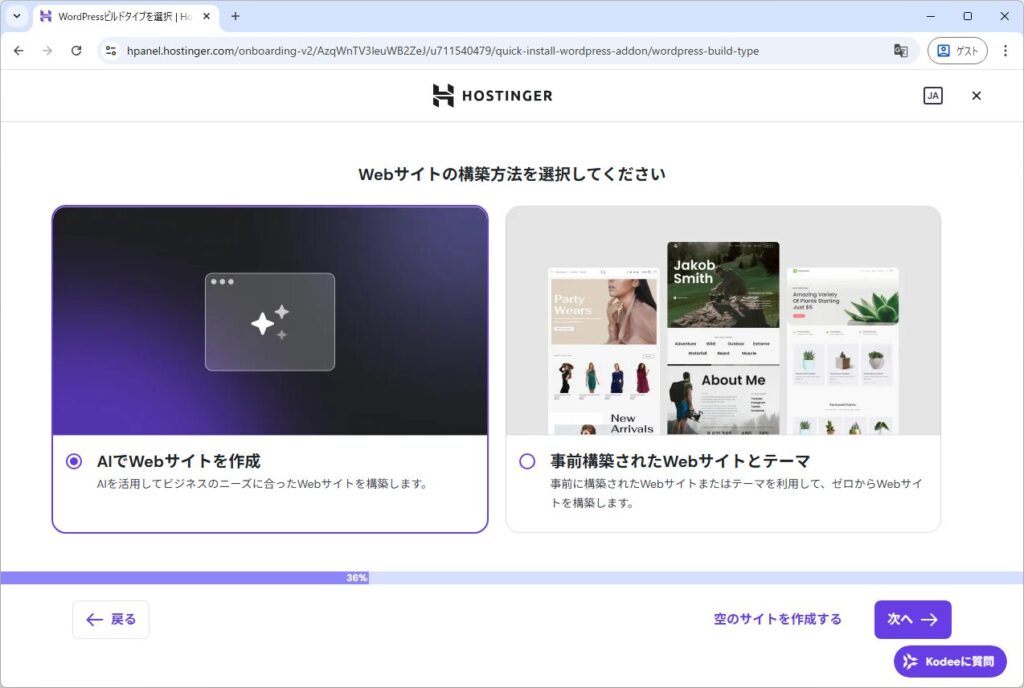Click the Google Translate icon in address bar
This screenshot has height=688, width=1024.
click(x=900, y=51)
